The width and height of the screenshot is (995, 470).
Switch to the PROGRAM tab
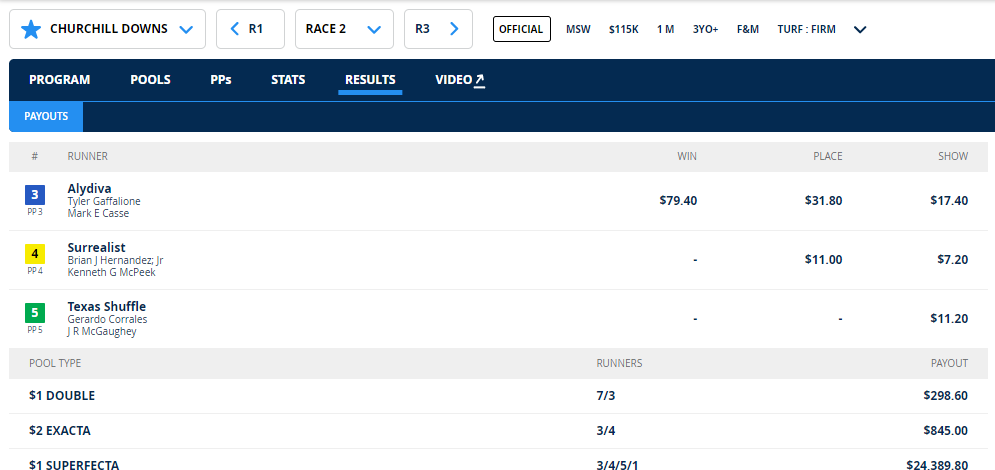60,80
